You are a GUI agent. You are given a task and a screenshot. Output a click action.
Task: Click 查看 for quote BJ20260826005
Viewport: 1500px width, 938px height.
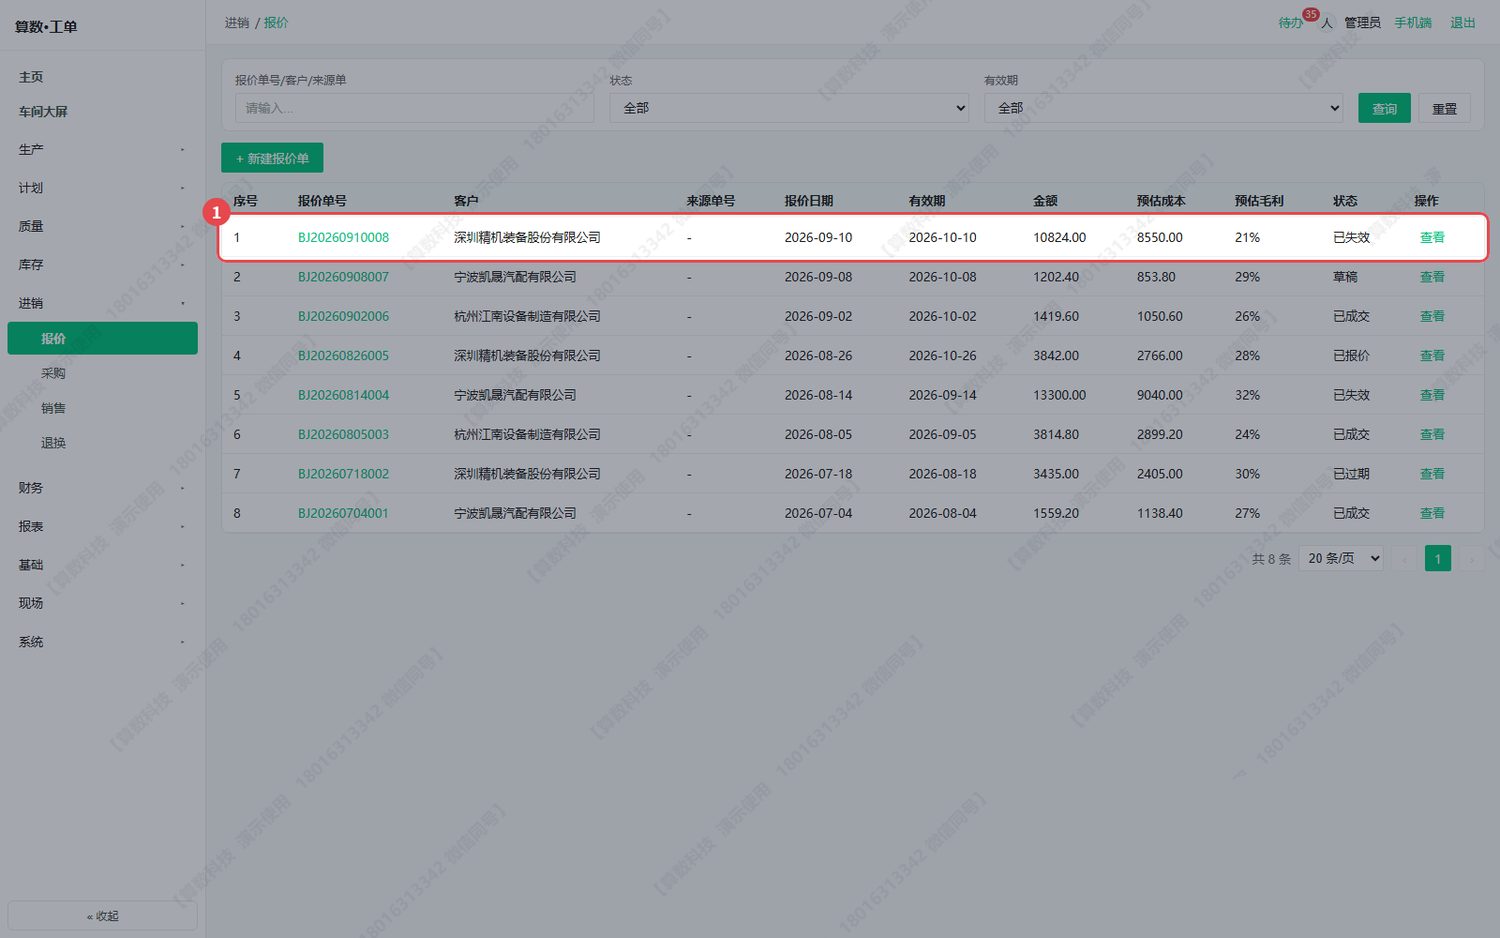coord(1432,356)
